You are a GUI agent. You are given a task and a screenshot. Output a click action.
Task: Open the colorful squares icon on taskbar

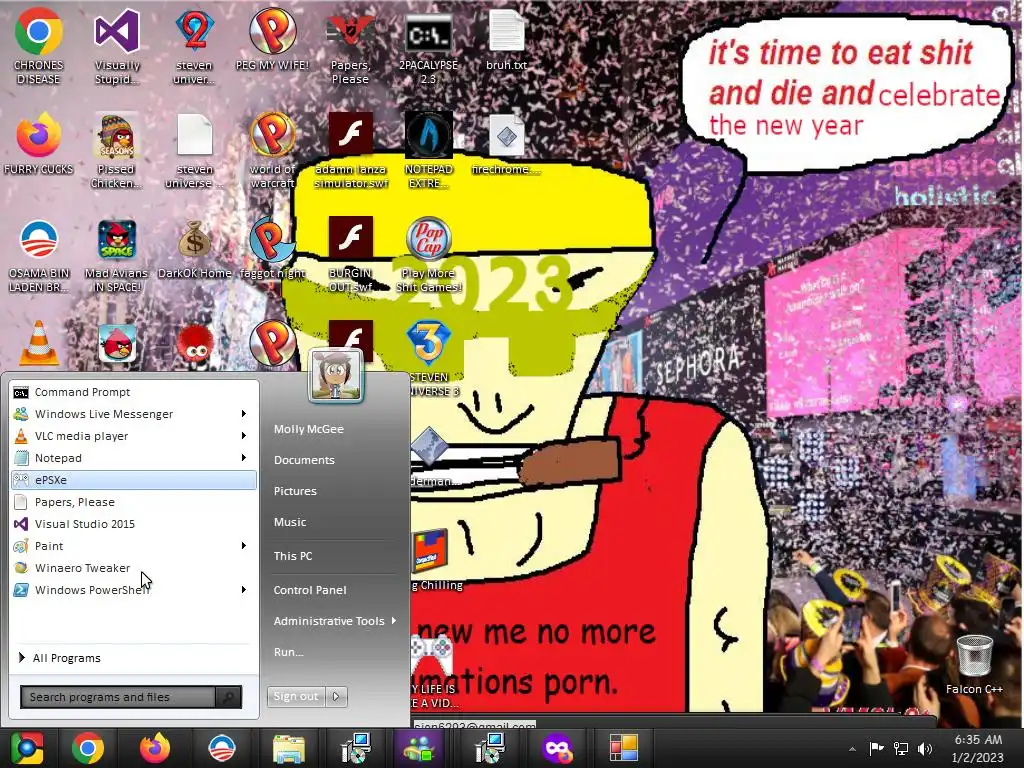(624, 748)
